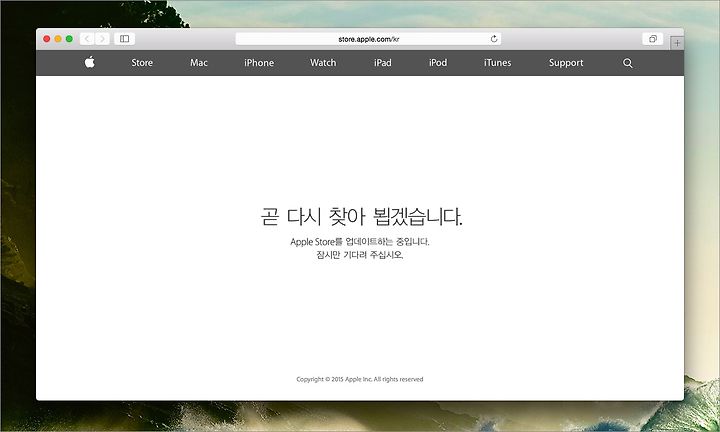720x432 pixels.
Task: Click the store.apple.com/kr address field
Action: [368, 39]
